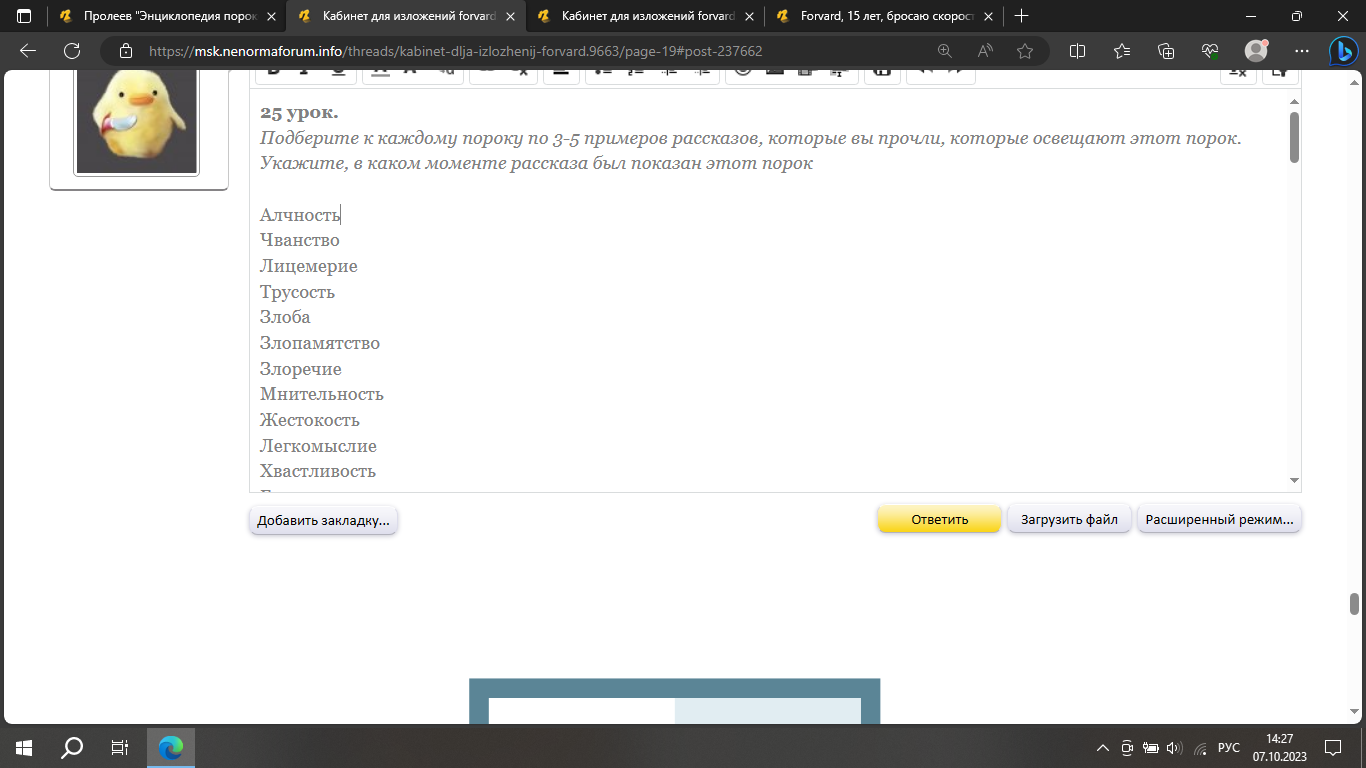Click the Загрузить файл button
1366x768 pixels.
coord(1069,520)
